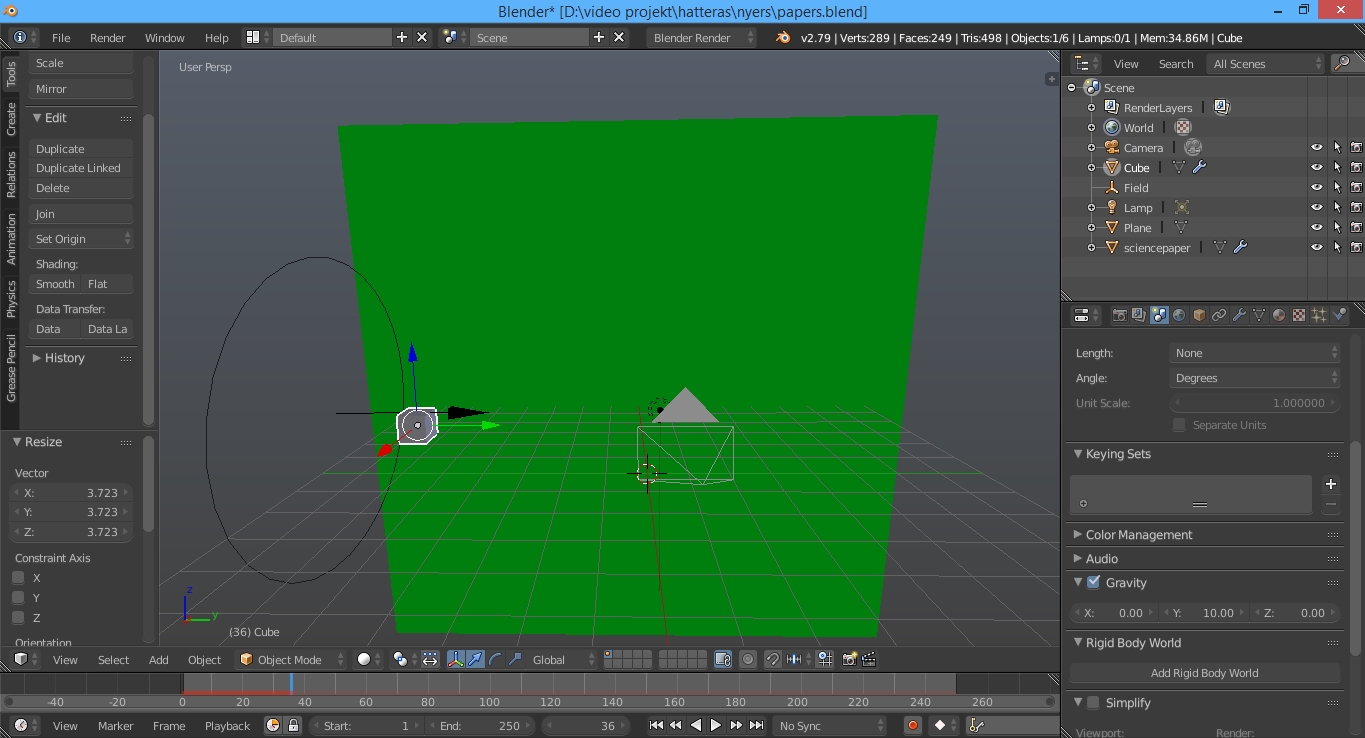1365x738 pixels.
Task: Open the Physics properties tab icon
Action: (1339, 315)
